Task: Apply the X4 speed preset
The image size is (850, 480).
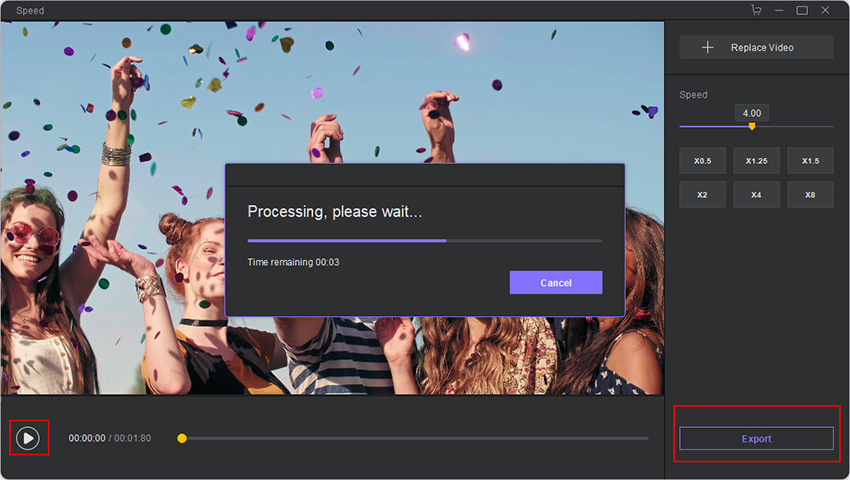Action: coord(756,195)
